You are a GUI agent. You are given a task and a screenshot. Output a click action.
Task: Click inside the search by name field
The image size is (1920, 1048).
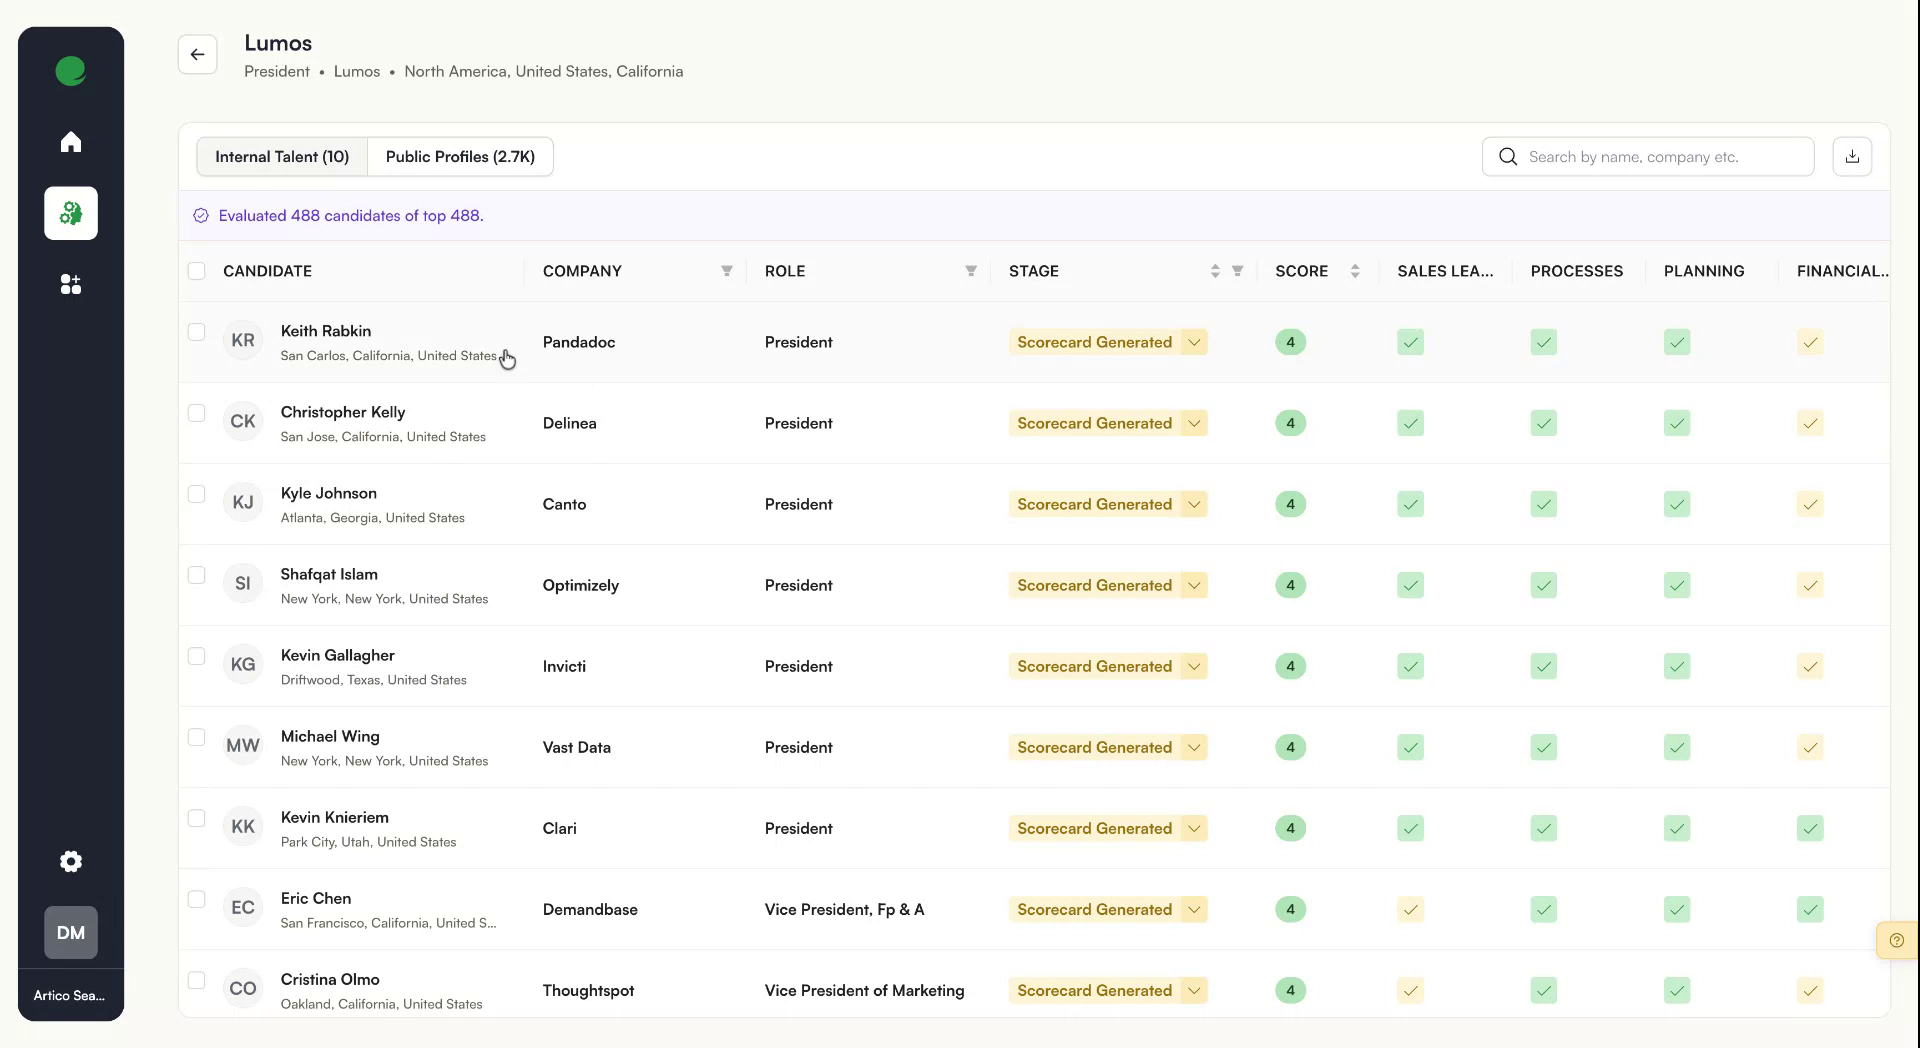[x=1650, y=156]
